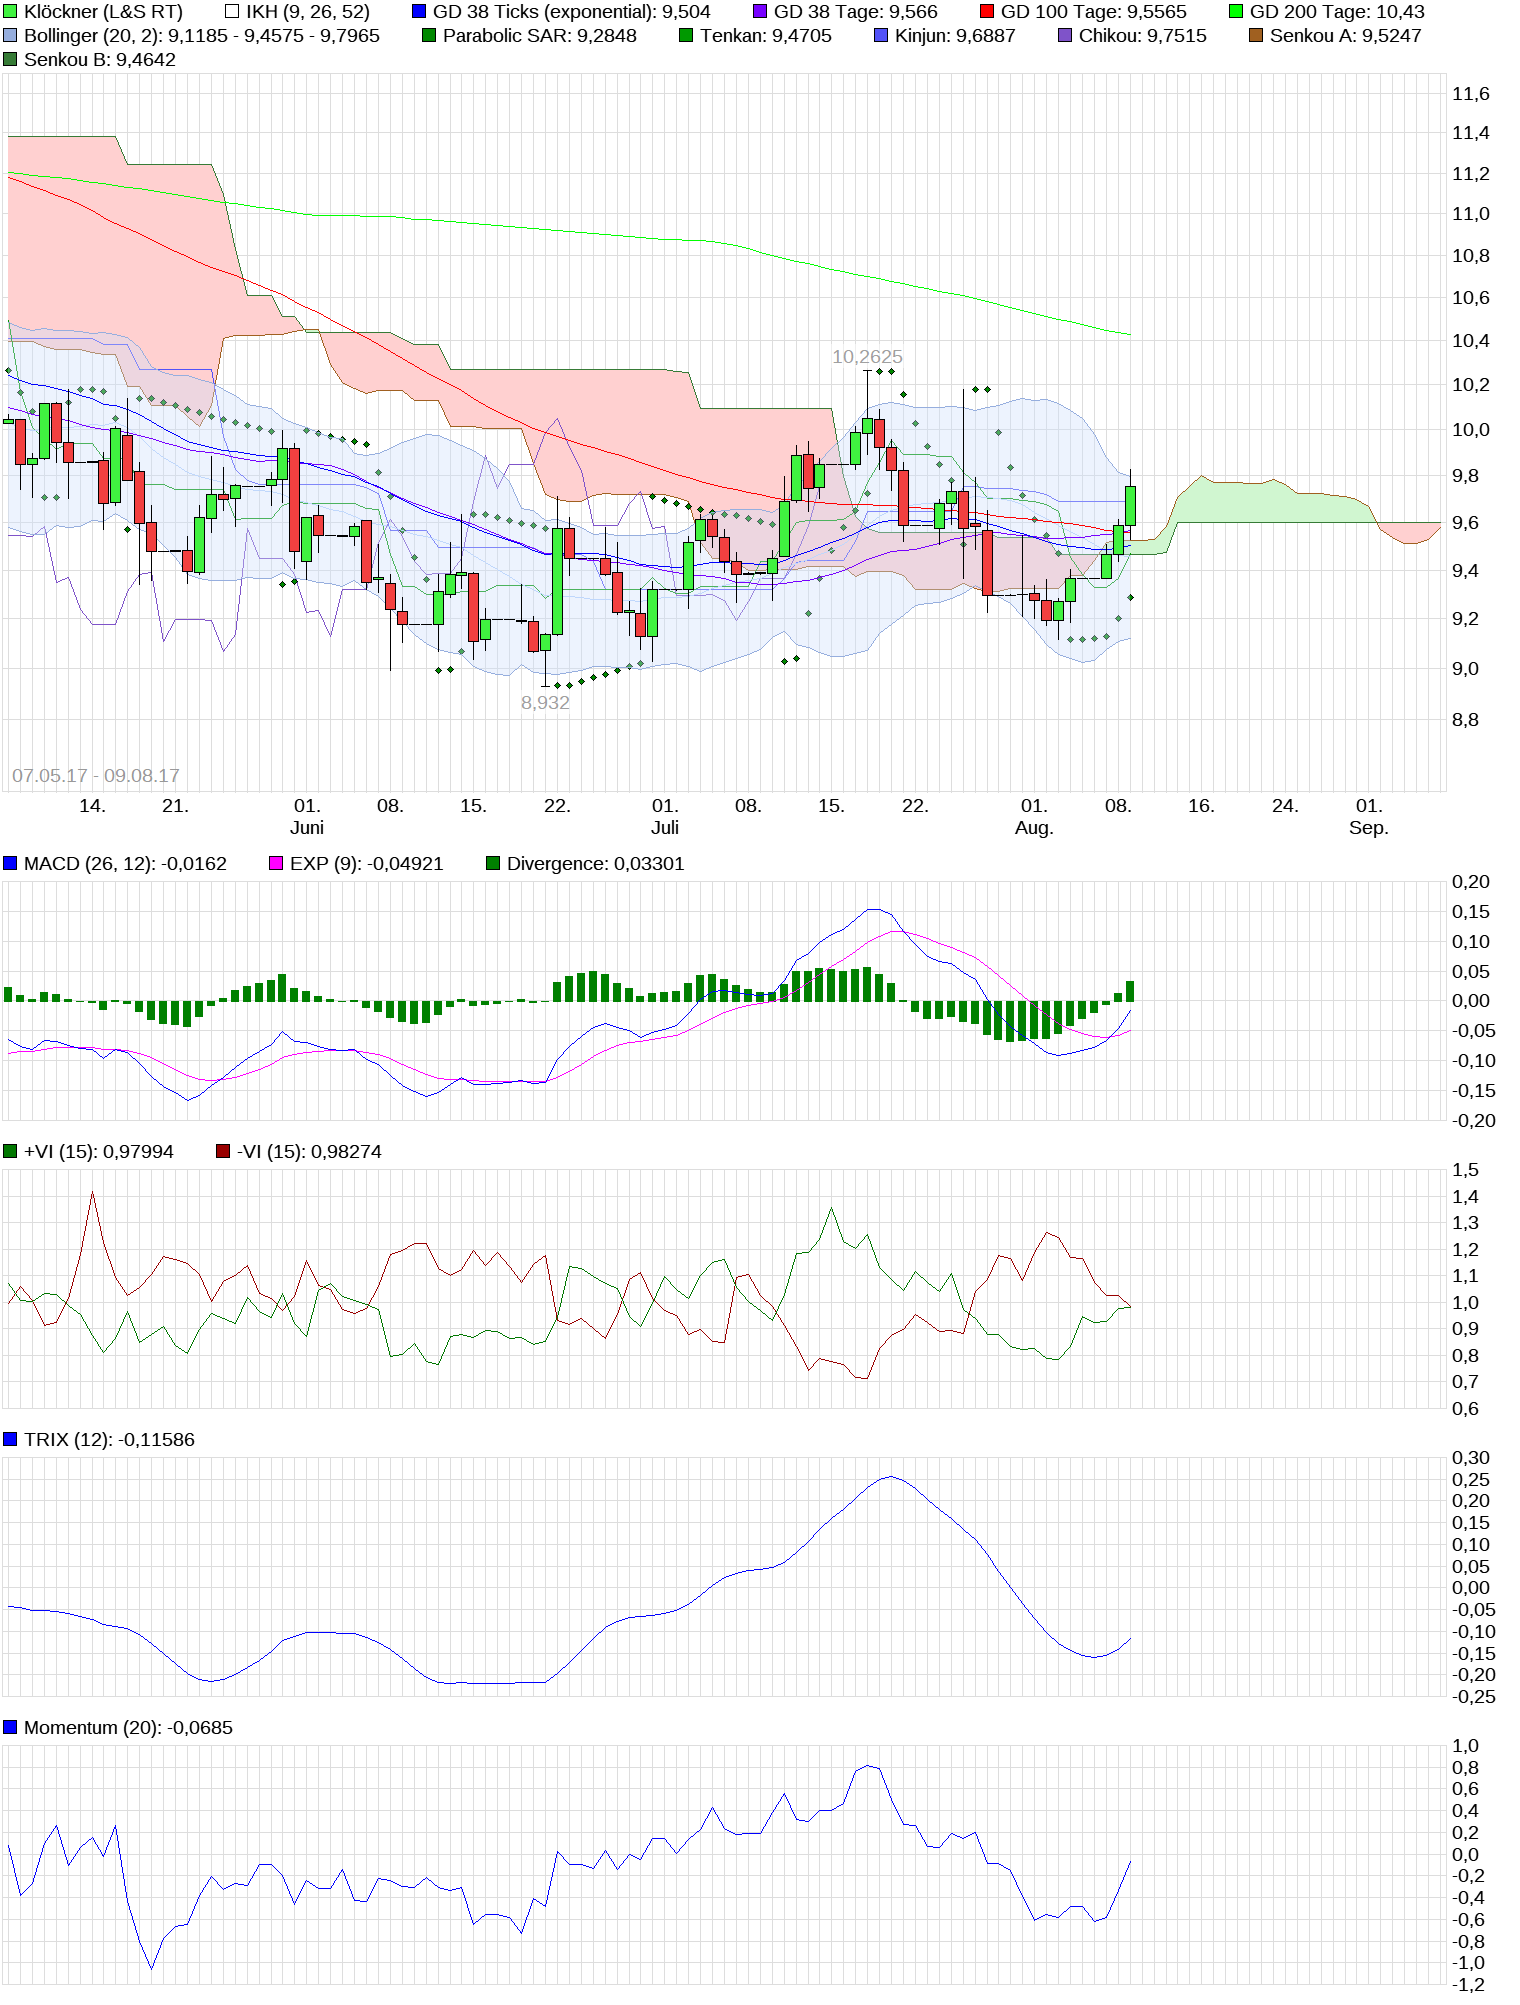
Task: Select the "Senkou B: 9,4642" label
Action: pos(100,60)
